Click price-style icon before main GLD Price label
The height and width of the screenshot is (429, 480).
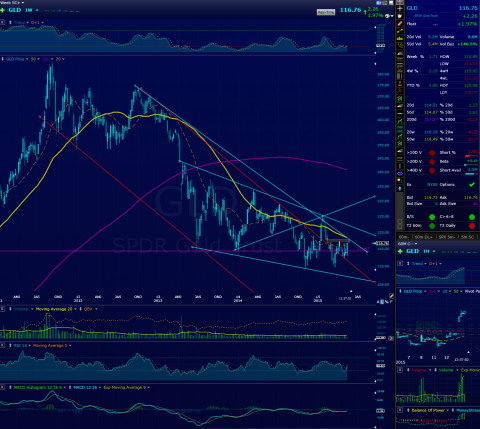click(x=3, y=59)
